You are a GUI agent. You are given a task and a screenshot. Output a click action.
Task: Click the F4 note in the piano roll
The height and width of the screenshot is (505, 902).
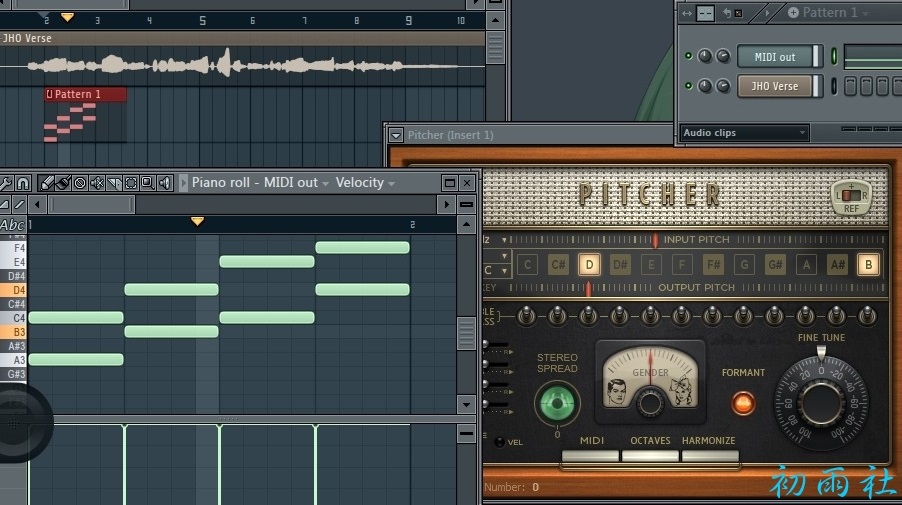pos(362,247)
